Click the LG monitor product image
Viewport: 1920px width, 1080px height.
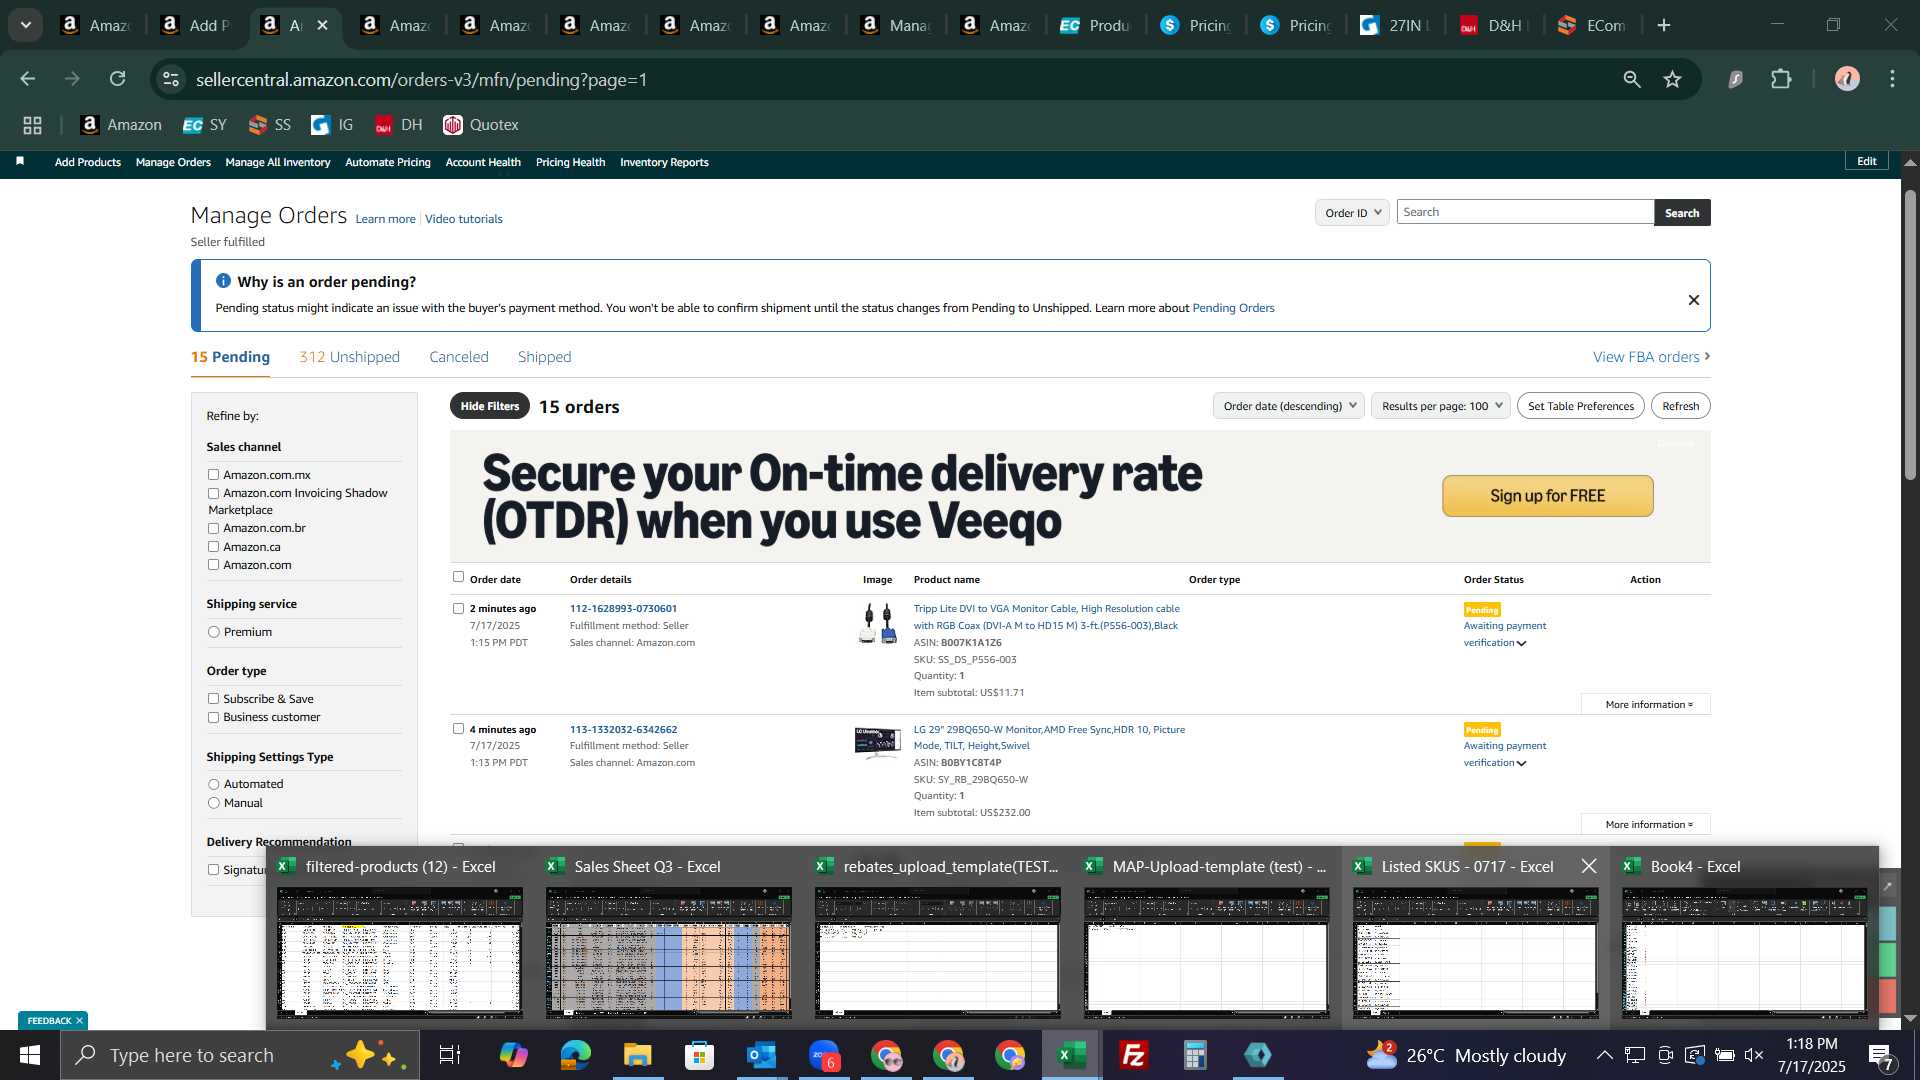click(878, 743)
